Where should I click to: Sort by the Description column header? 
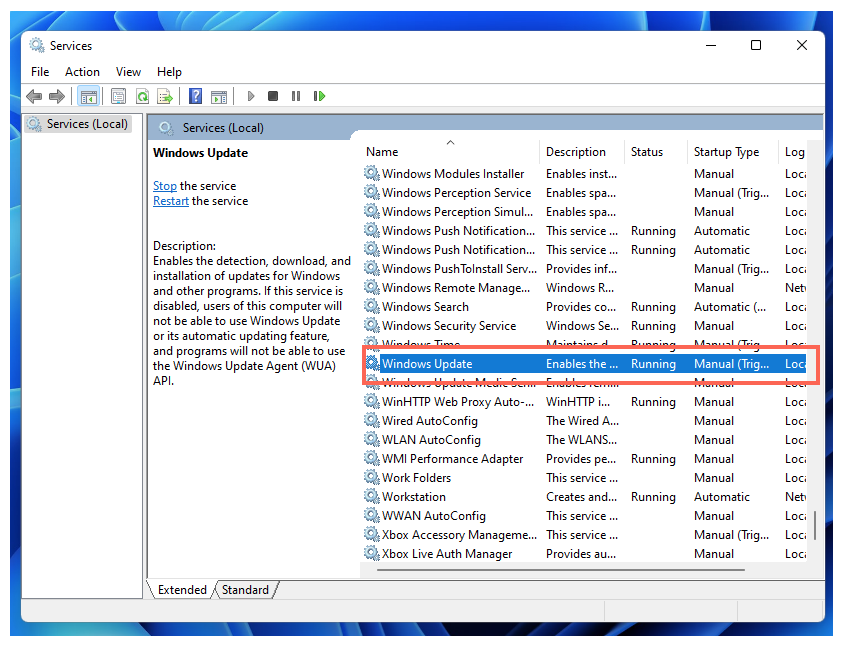pos(582,152)
